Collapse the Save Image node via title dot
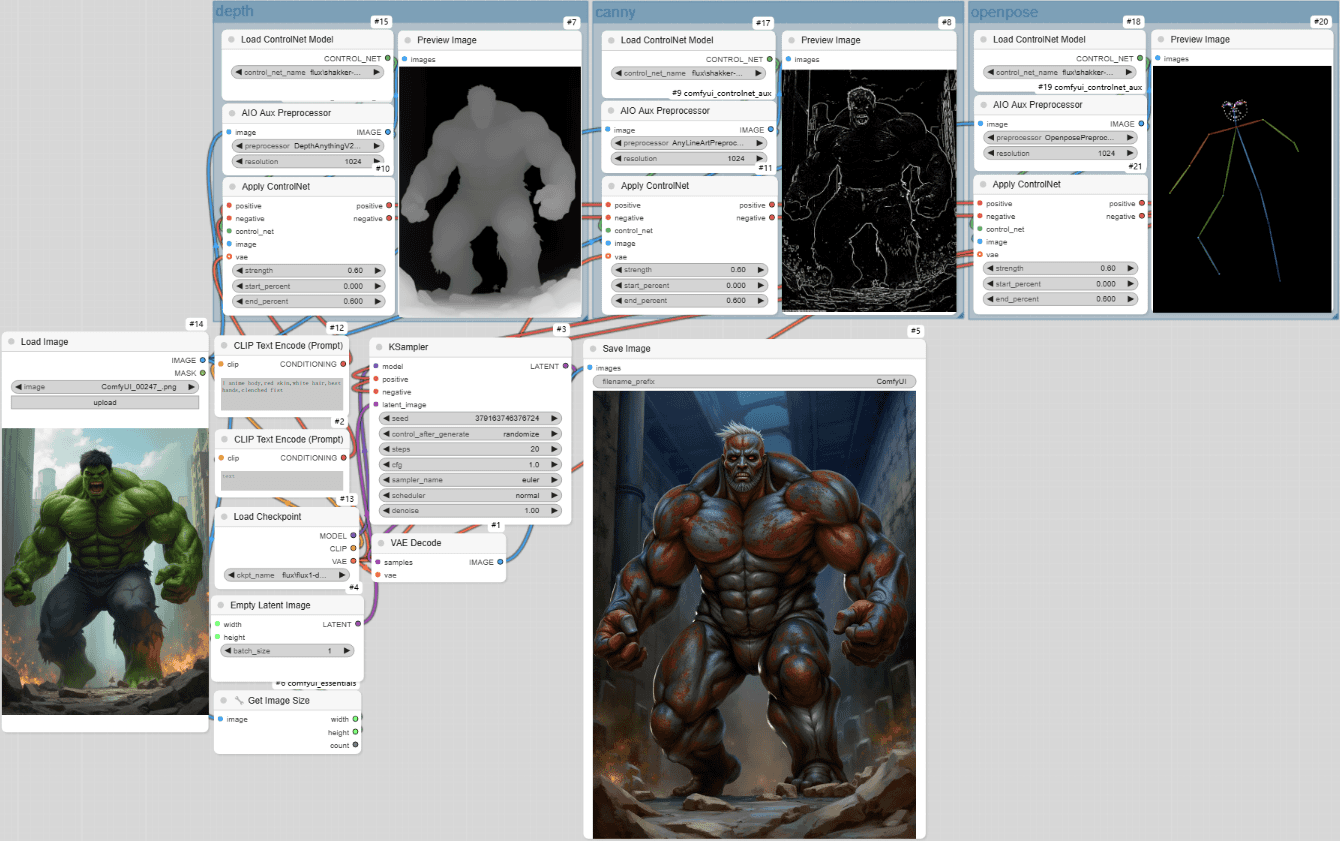 (593, 349)
